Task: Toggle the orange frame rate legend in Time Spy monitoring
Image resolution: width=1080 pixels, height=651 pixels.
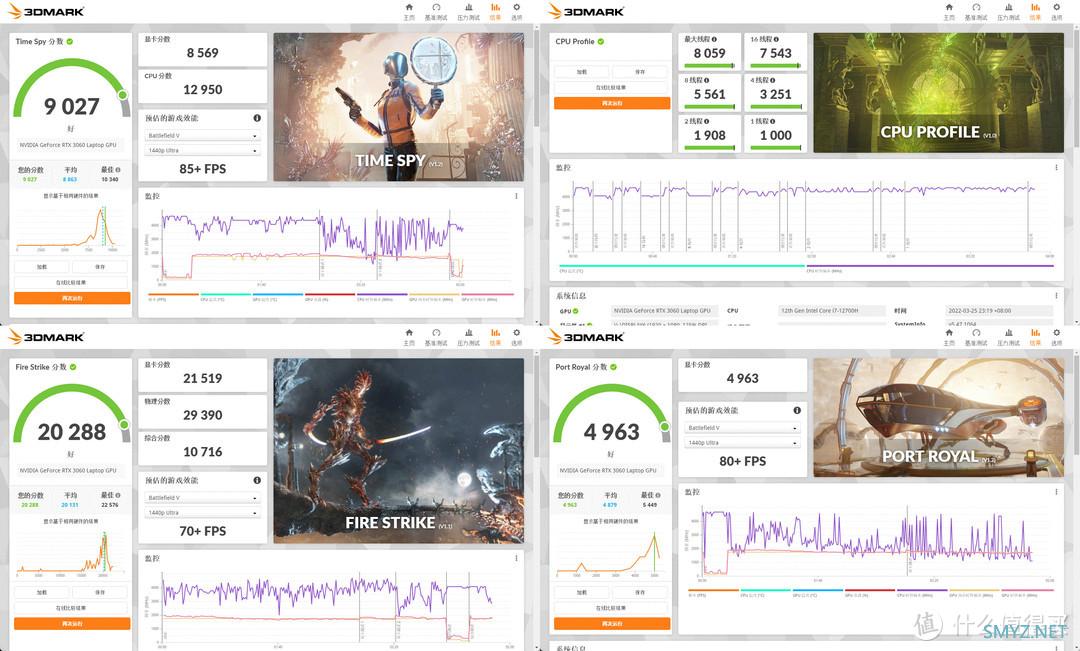Action: tap(173, 297)
